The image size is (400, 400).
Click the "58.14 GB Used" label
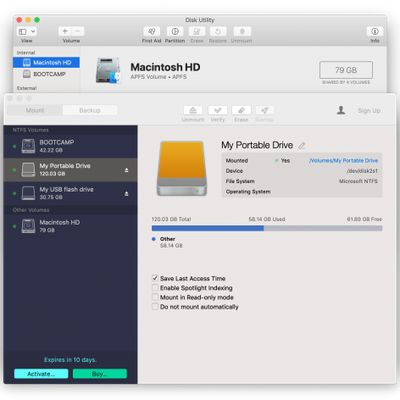(x=267, y=219)
